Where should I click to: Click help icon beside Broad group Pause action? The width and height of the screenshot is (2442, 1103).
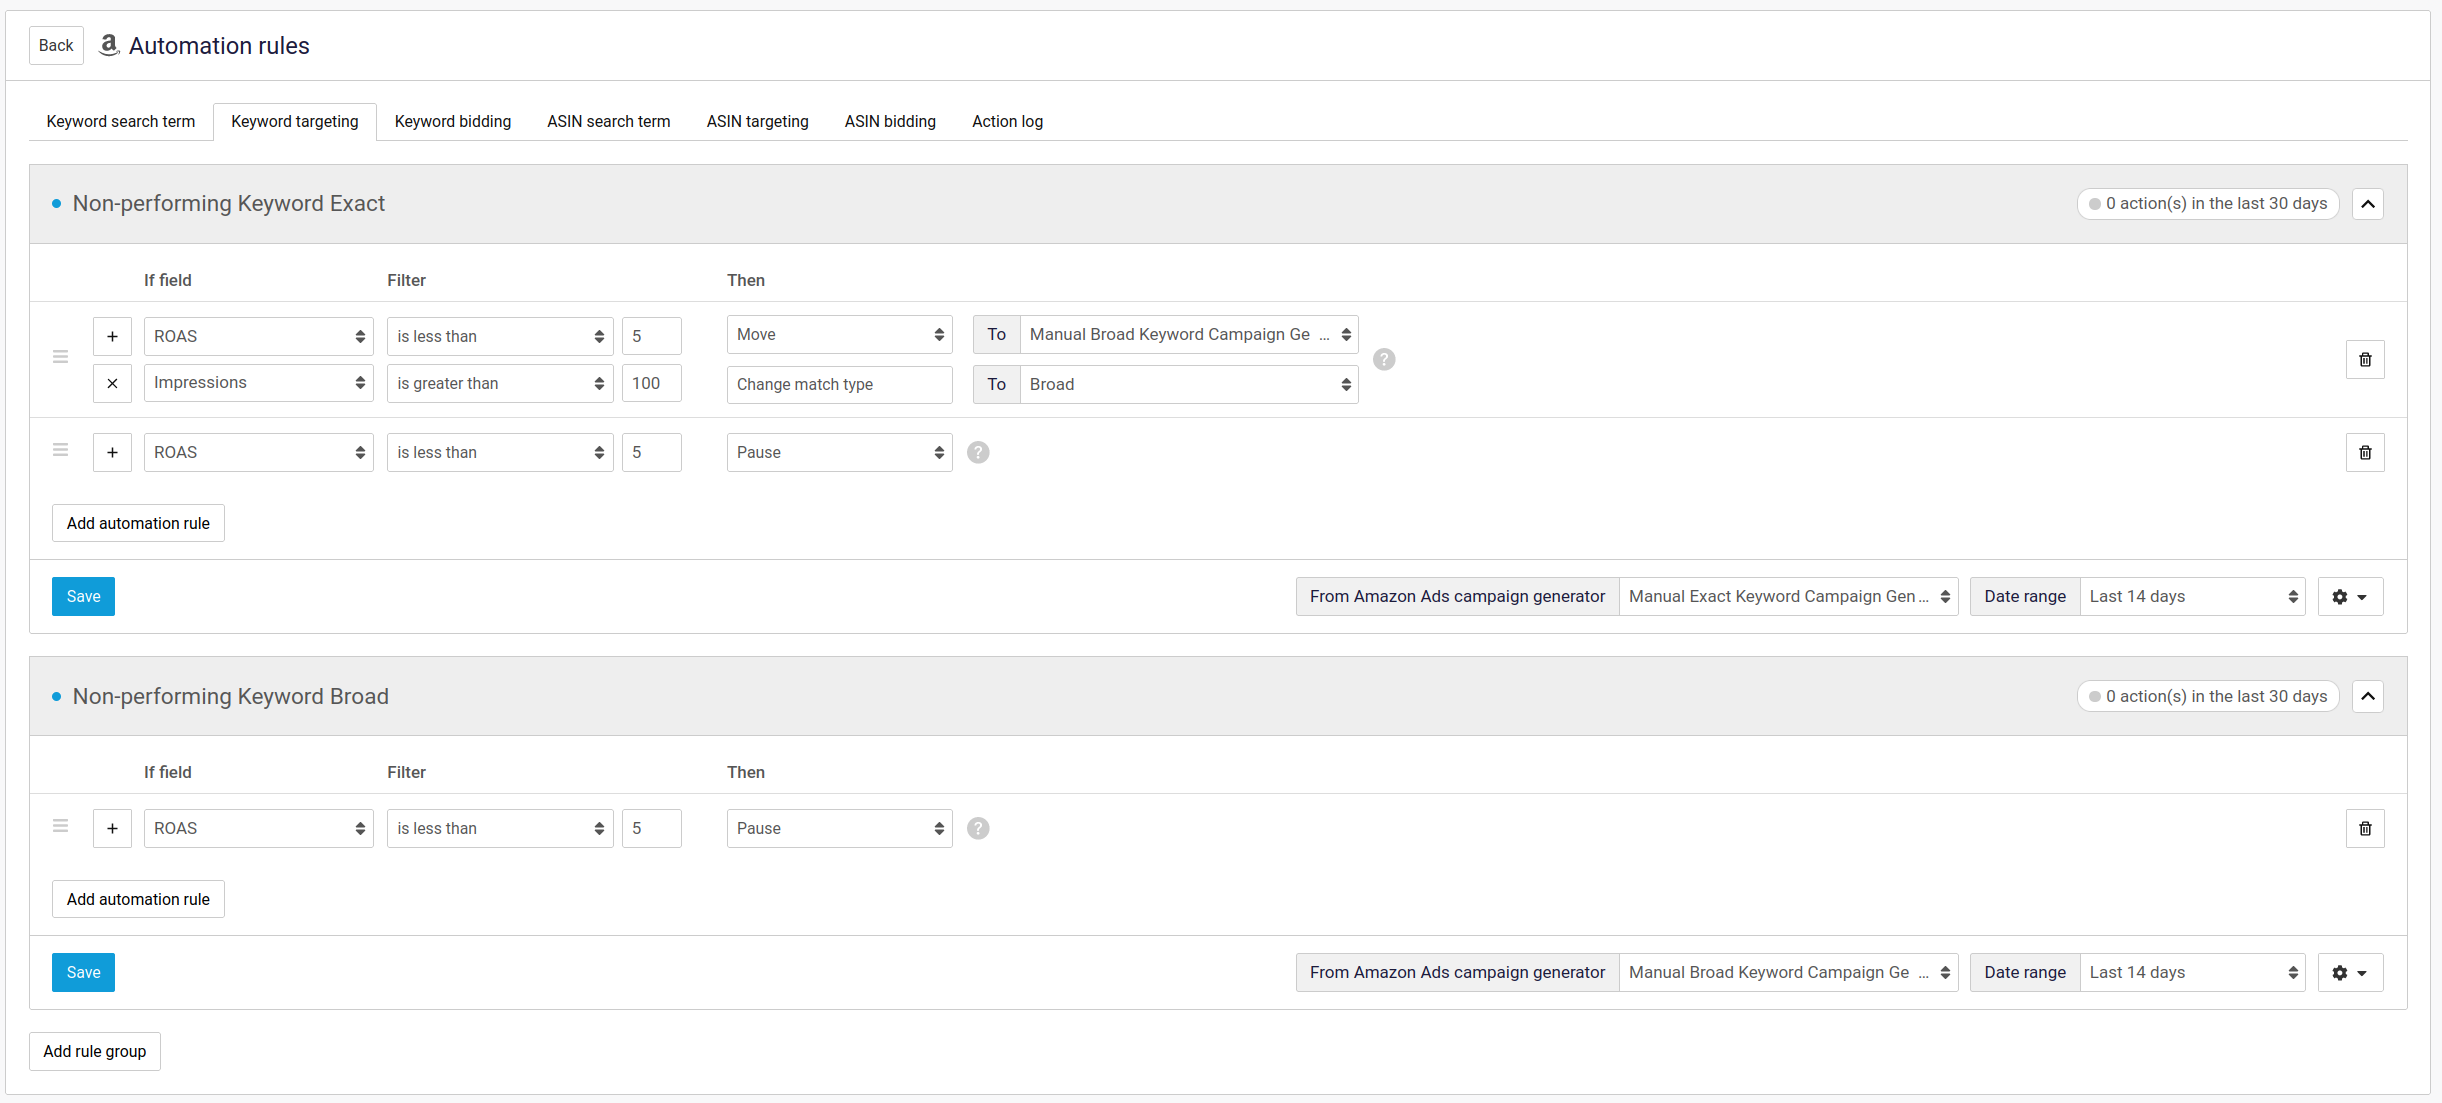pyautogui.click(x=978, y=829)
